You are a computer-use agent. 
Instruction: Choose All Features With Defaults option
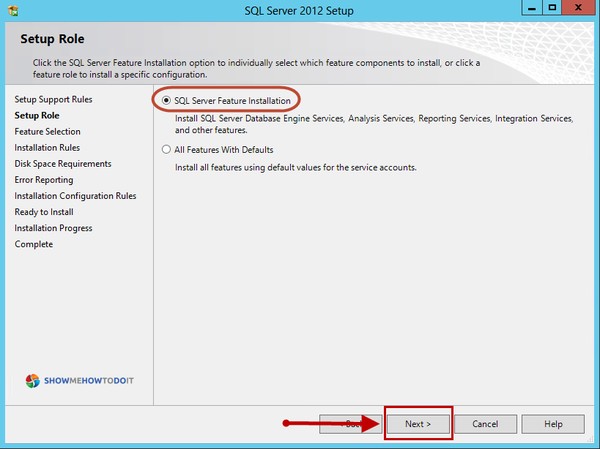point(166,149)
